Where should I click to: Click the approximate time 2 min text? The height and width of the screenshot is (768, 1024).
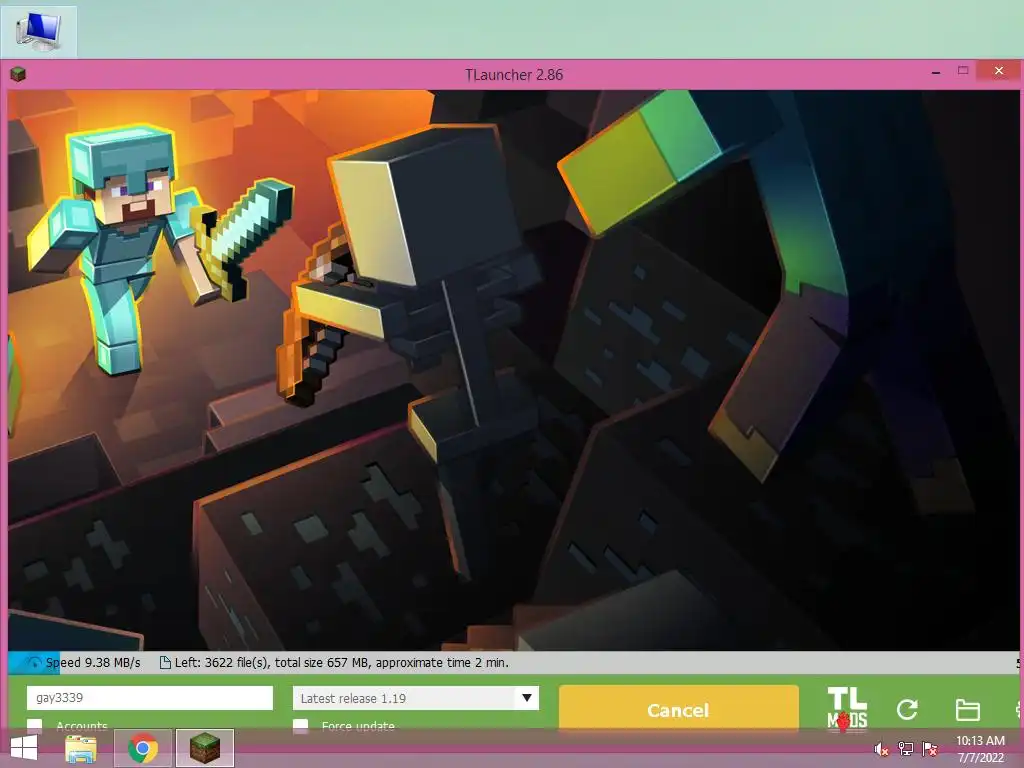click(x=442, y=663)
